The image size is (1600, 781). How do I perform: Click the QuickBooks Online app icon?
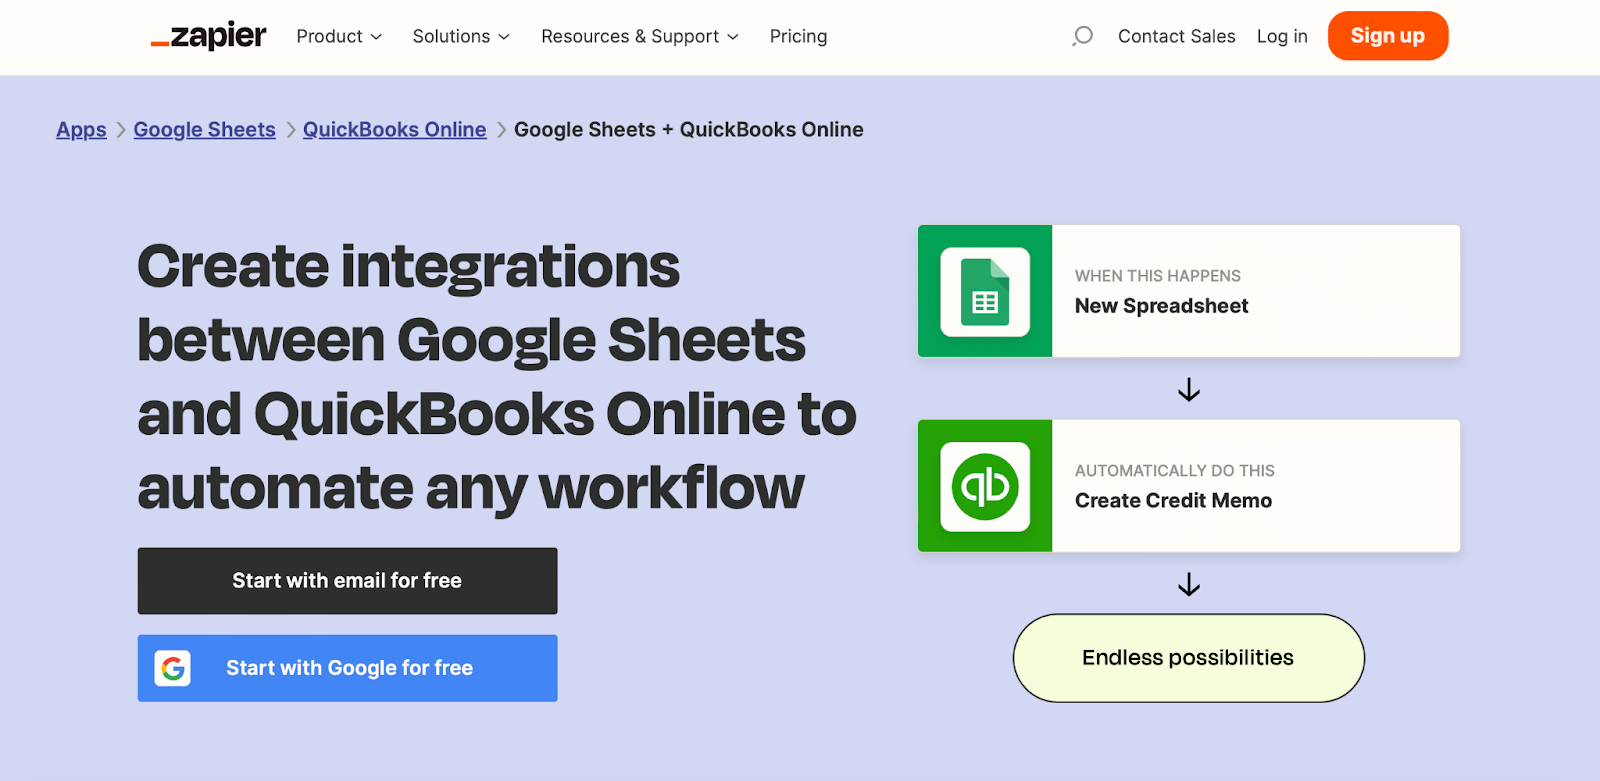(985, 486)
